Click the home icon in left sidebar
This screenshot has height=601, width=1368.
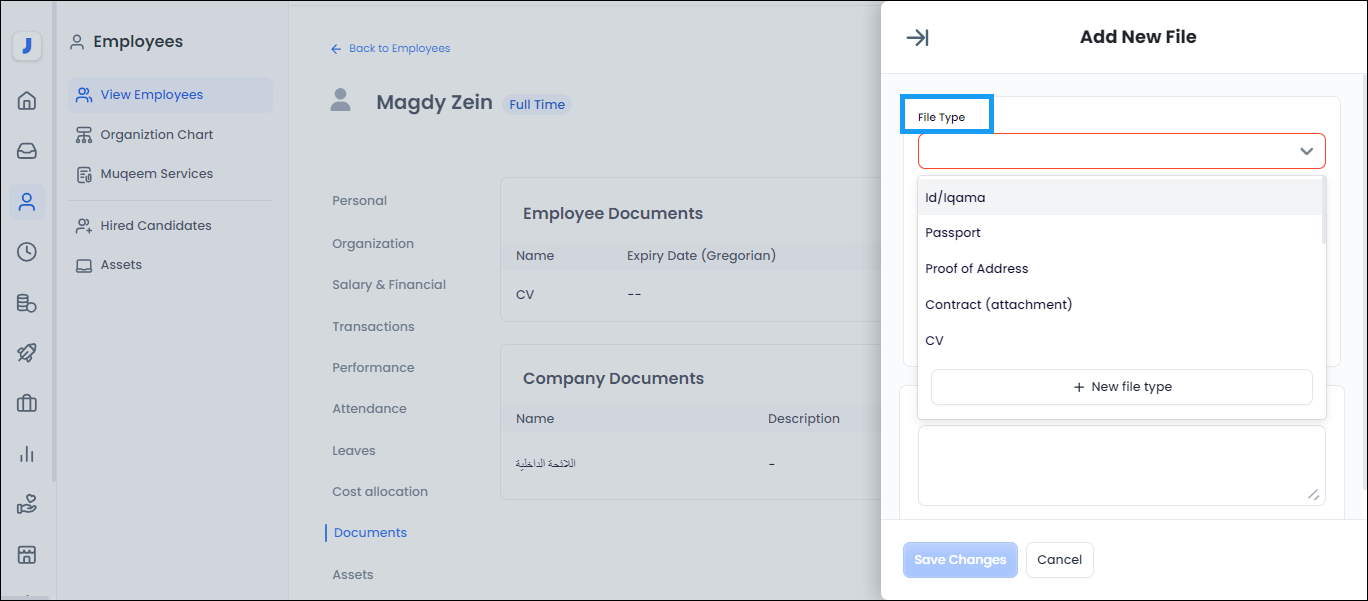coord(27,100)
